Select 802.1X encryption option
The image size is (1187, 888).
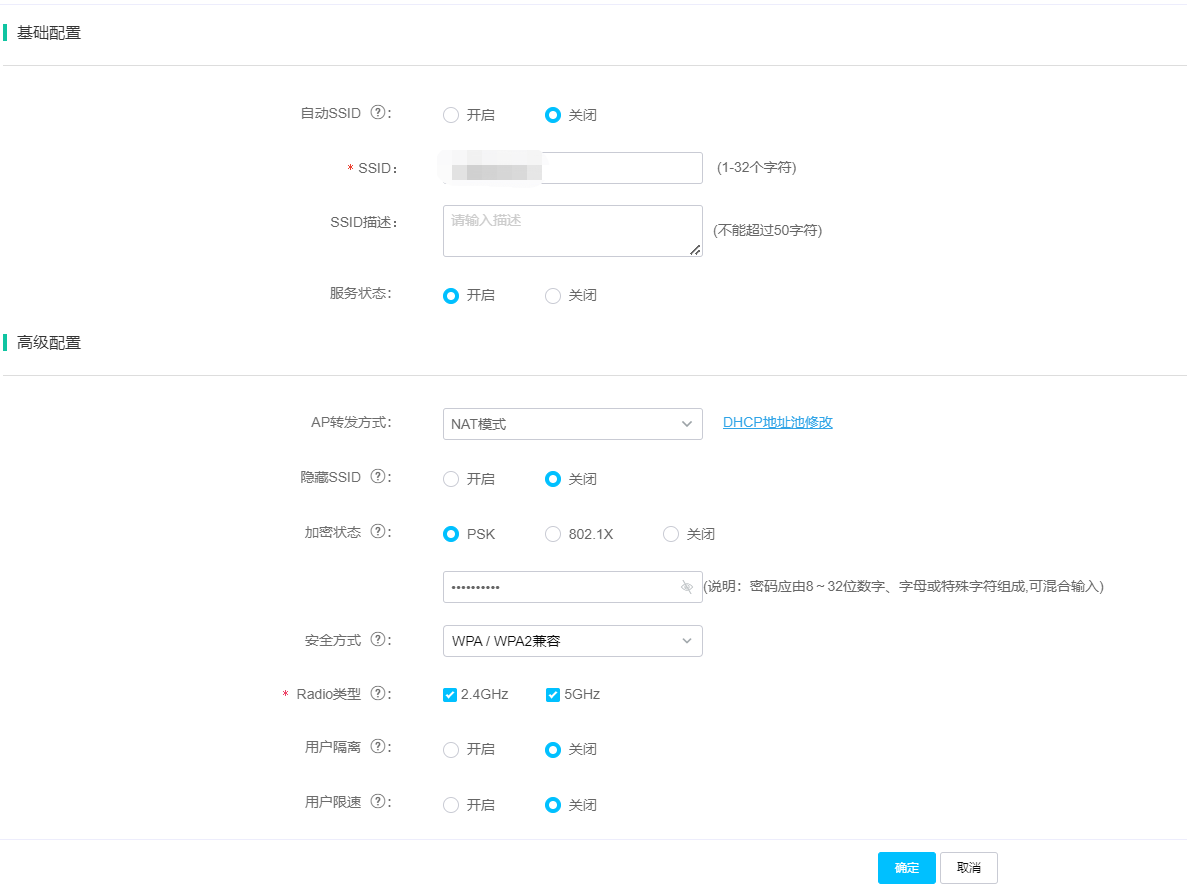pyautogui.click(x=553, y=535)
